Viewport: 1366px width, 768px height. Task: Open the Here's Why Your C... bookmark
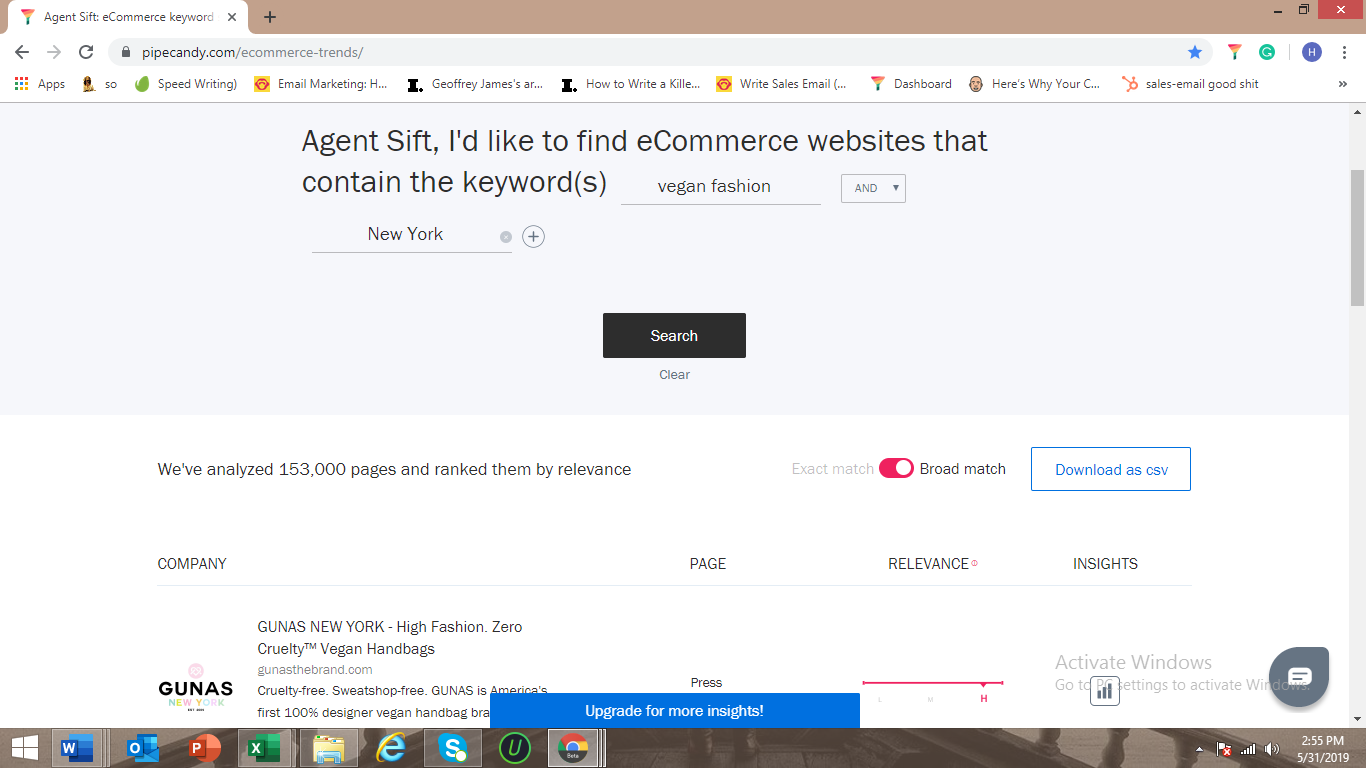tap(1034, 84)
